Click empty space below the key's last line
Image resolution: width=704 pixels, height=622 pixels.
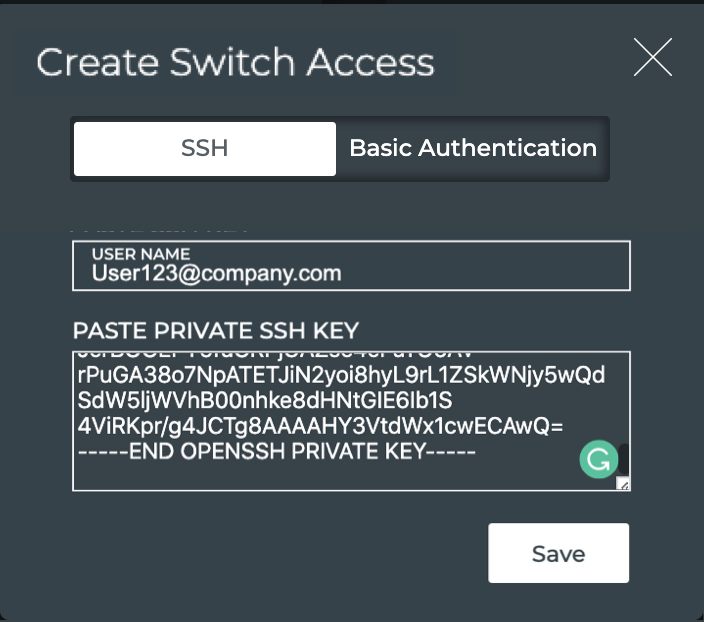pos(300,477)
